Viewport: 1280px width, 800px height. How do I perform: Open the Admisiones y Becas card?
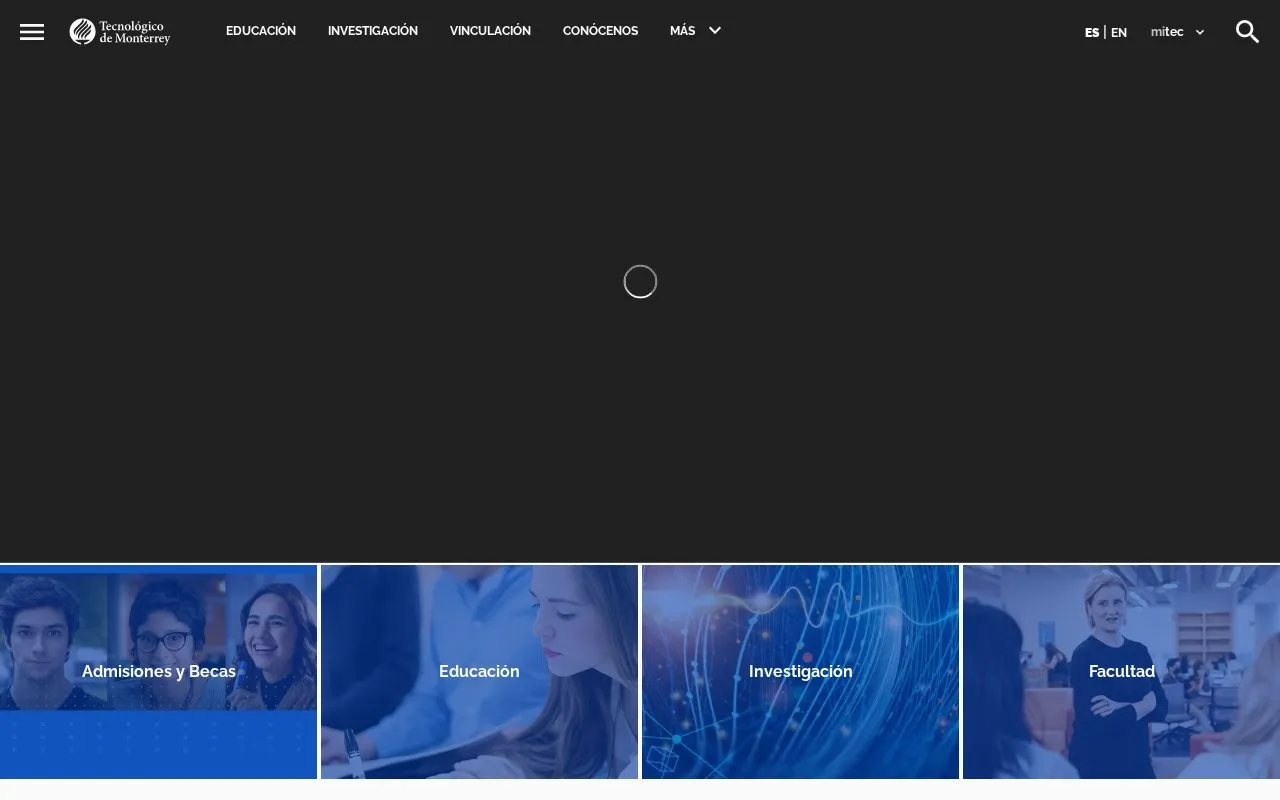pyautogui.click(x=158, y=672)
